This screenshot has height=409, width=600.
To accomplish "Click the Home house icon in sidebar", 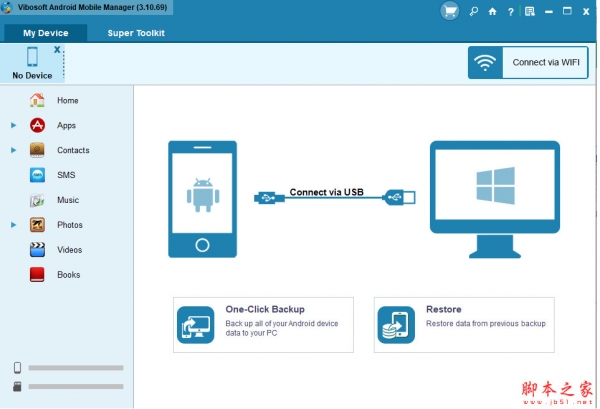I will (x=37, y=100).
